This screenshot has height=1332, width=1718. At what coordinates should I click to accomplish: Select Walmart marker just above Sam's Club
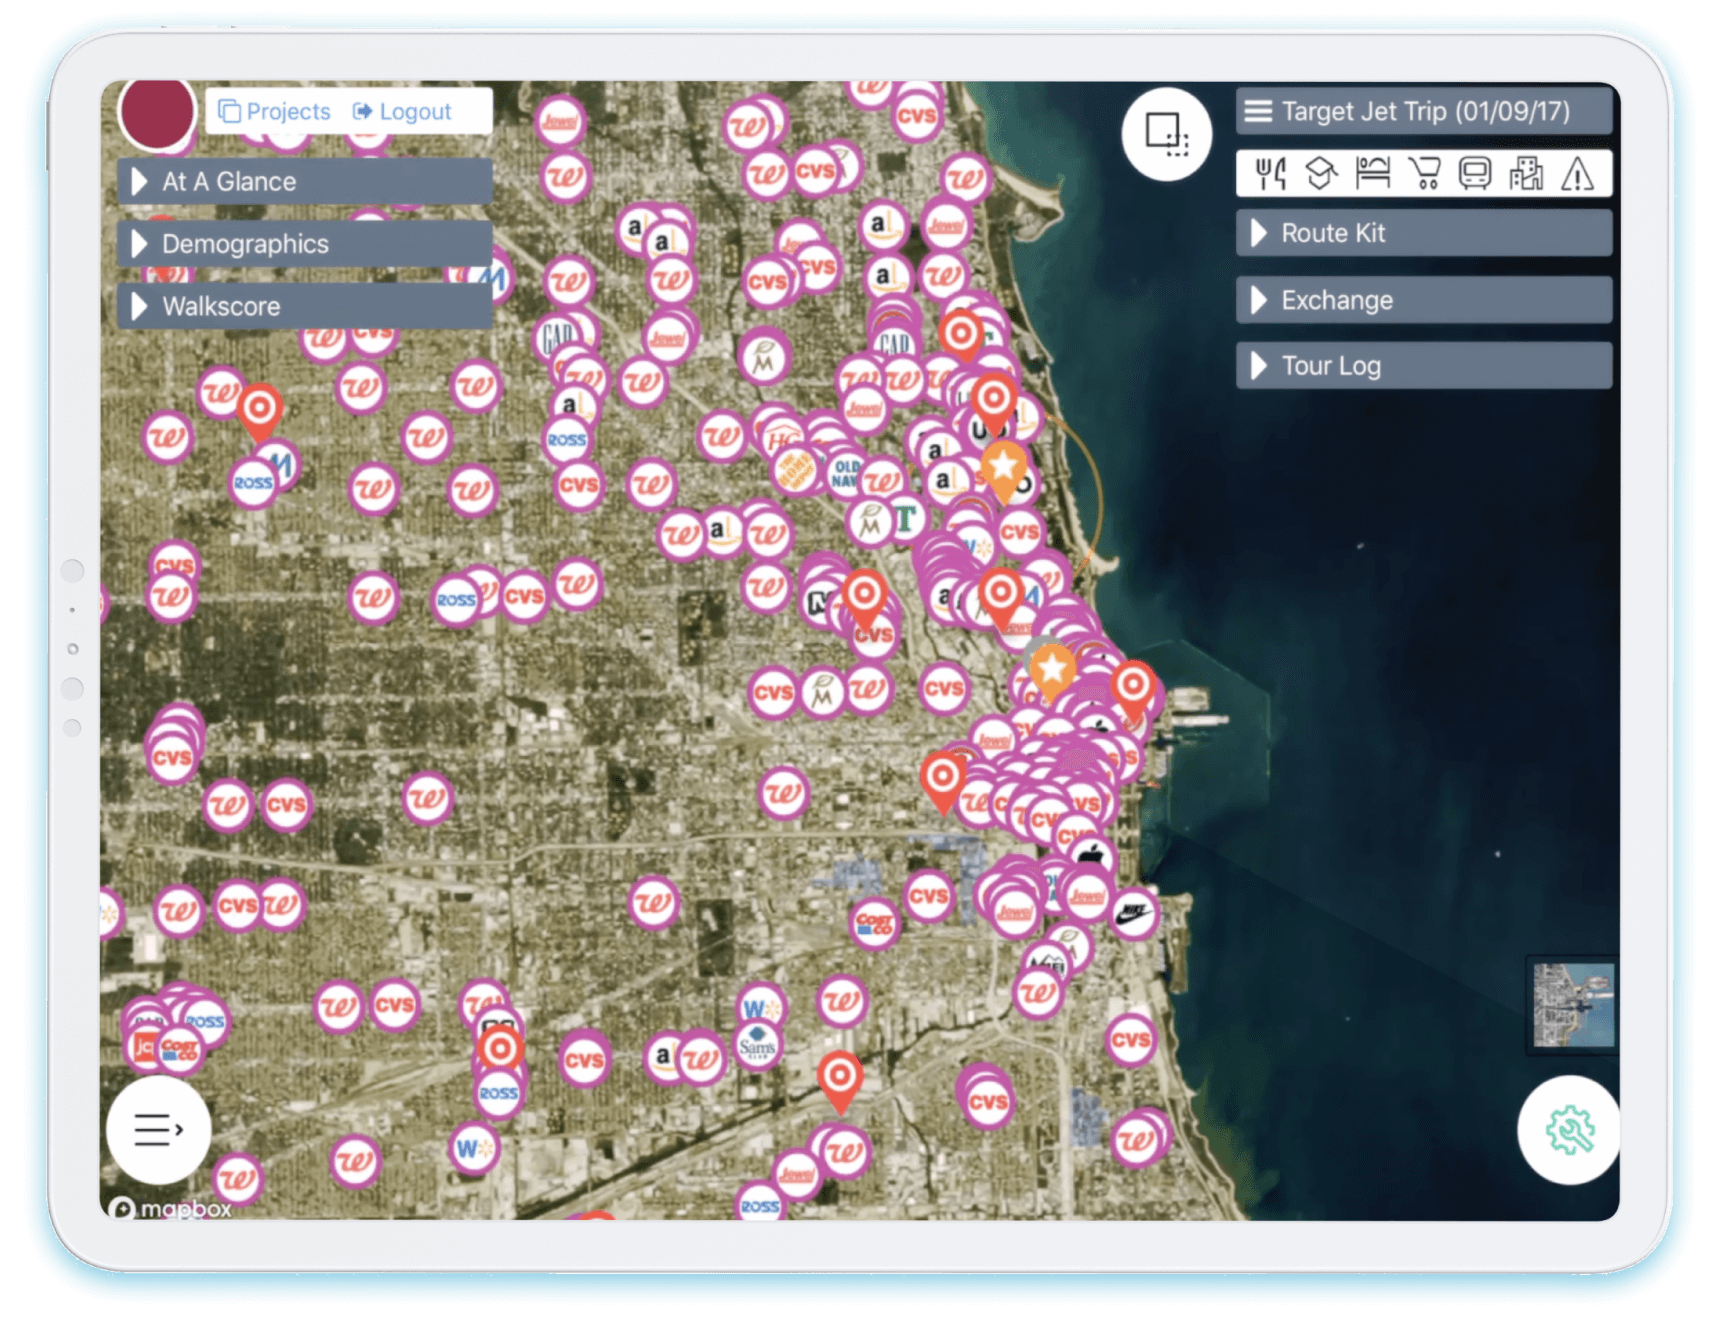click(x=760, y=1007)
